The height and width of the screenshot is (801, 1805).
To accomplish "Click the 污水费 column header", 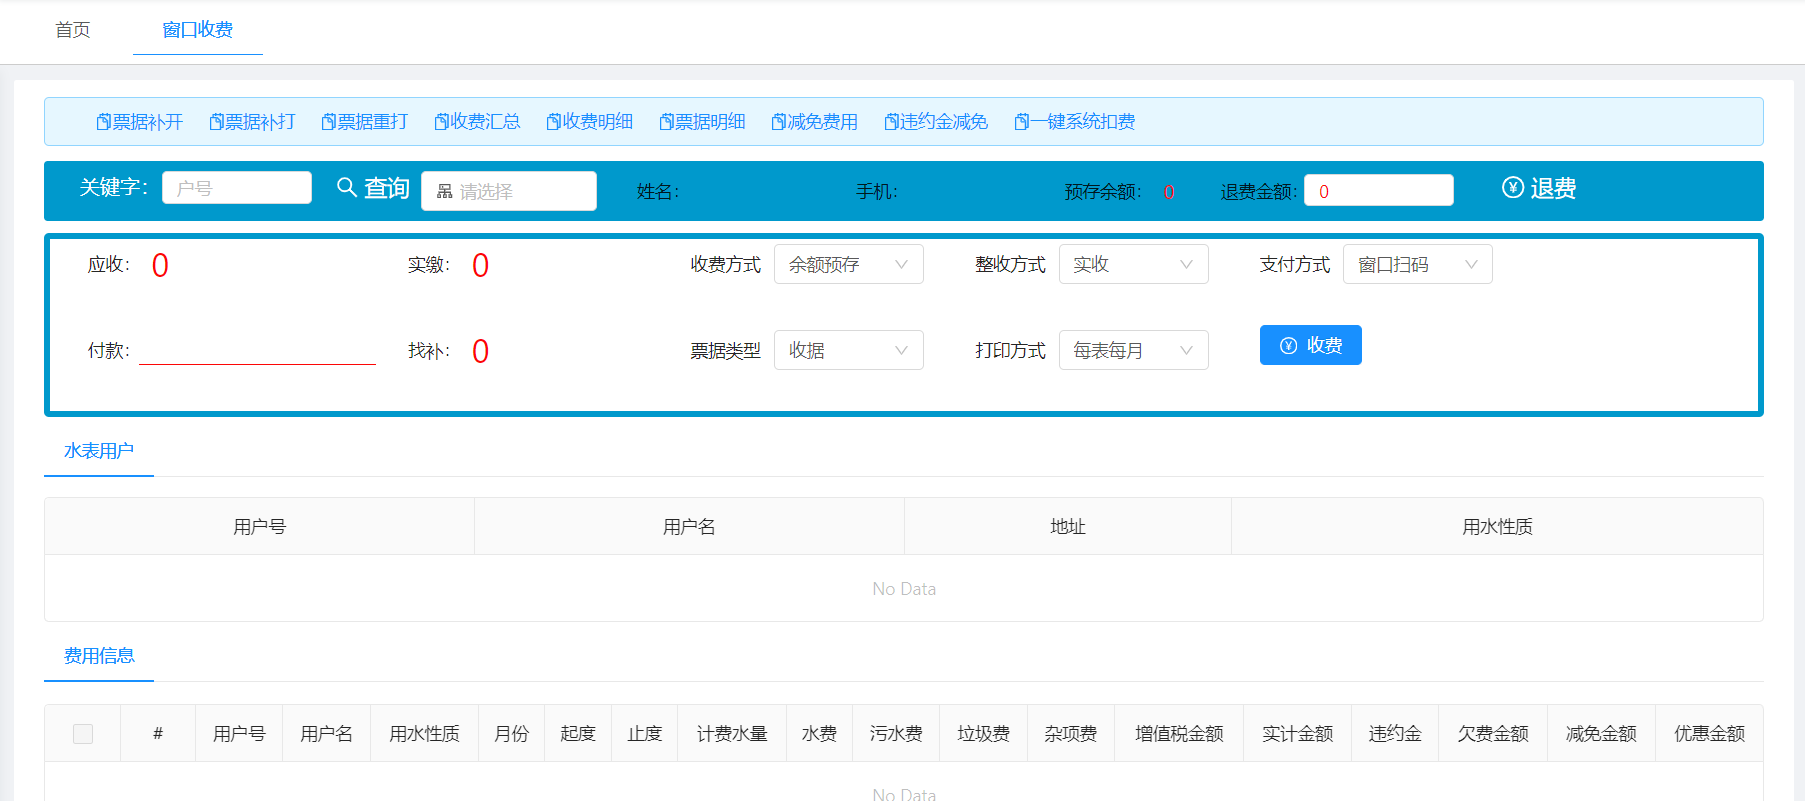I will 896,734.
